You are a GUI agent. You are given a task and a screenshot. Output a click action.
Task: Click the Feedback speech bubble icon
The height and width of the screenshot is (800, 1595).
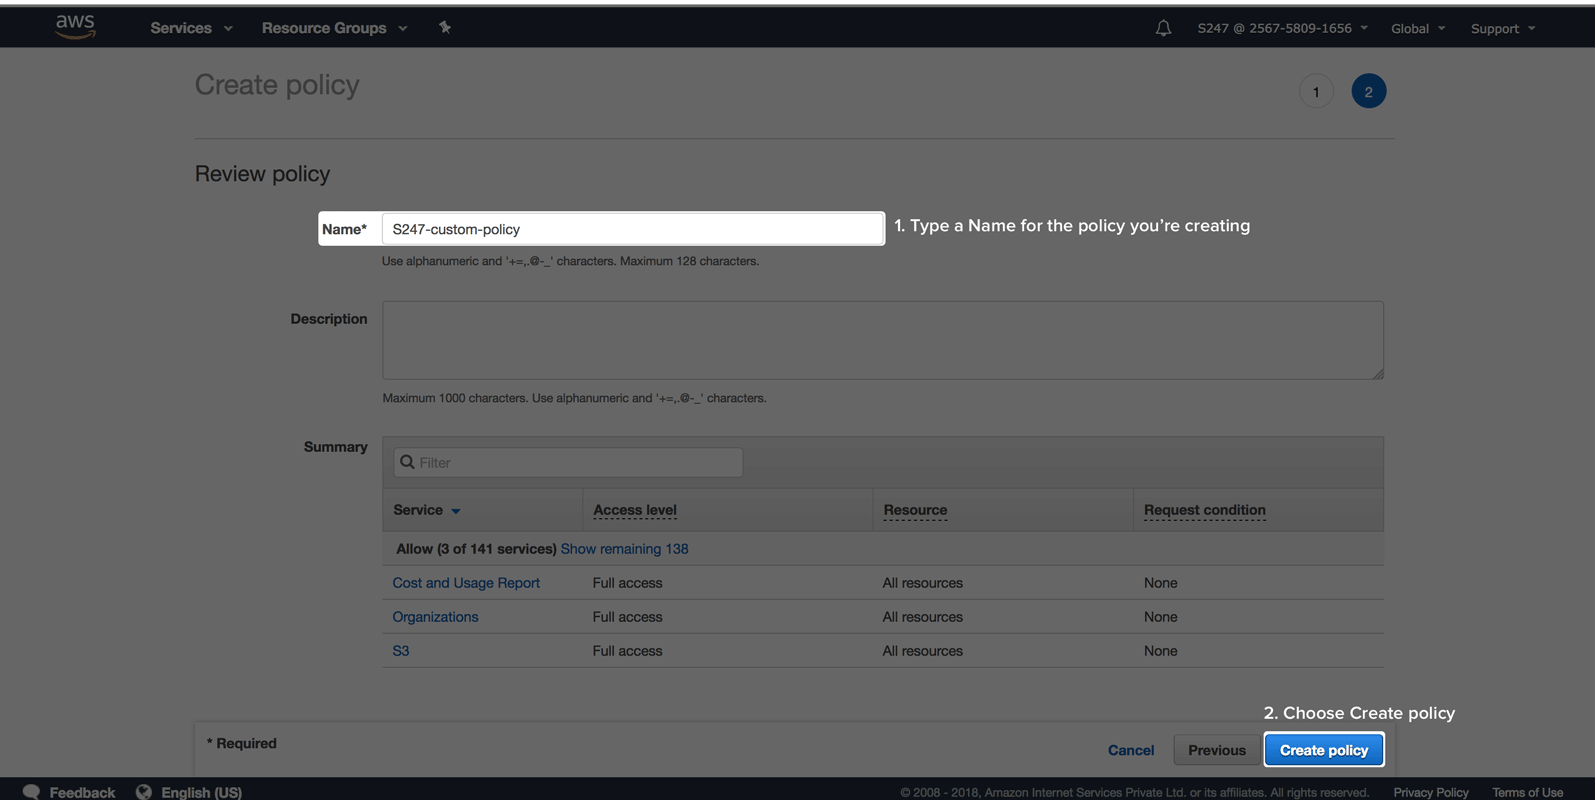[x=31, y=791]
